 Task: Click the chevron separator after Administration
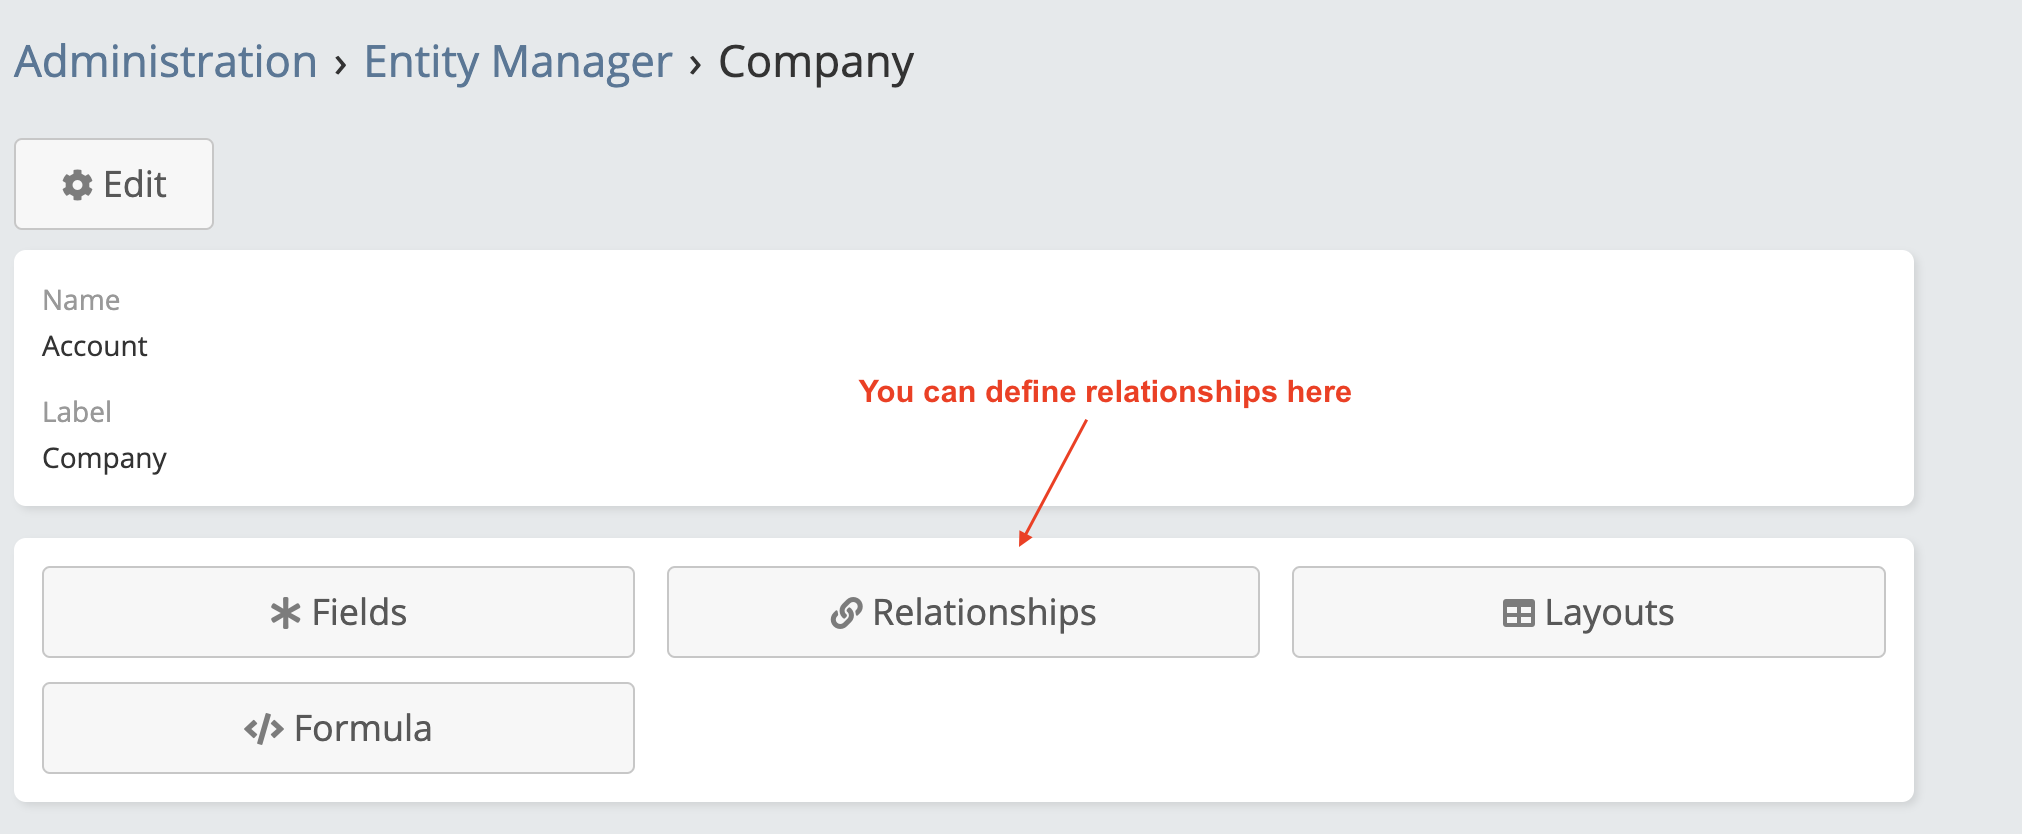point(341,65)
